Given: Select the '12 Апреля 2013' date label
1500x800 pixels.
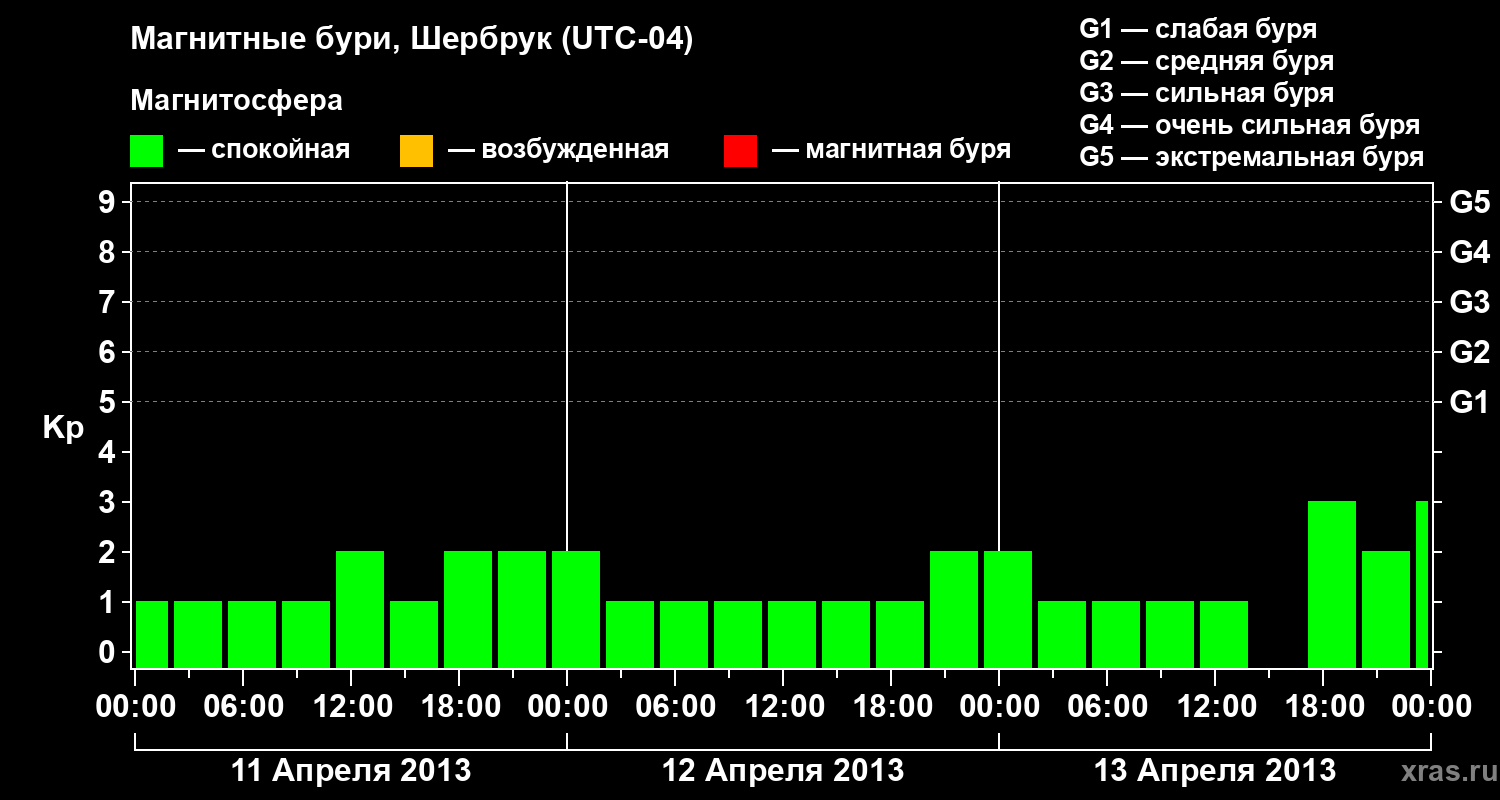Looking at the screenshot, I should click(783, 771).
